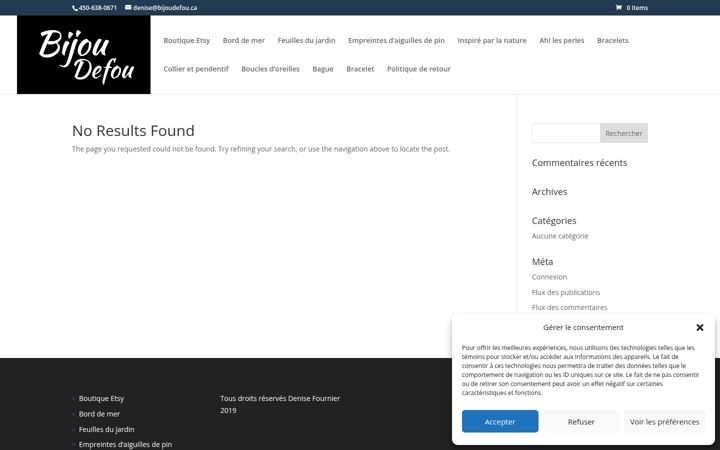Click Gérer le consentement title

tap(583, 327)
